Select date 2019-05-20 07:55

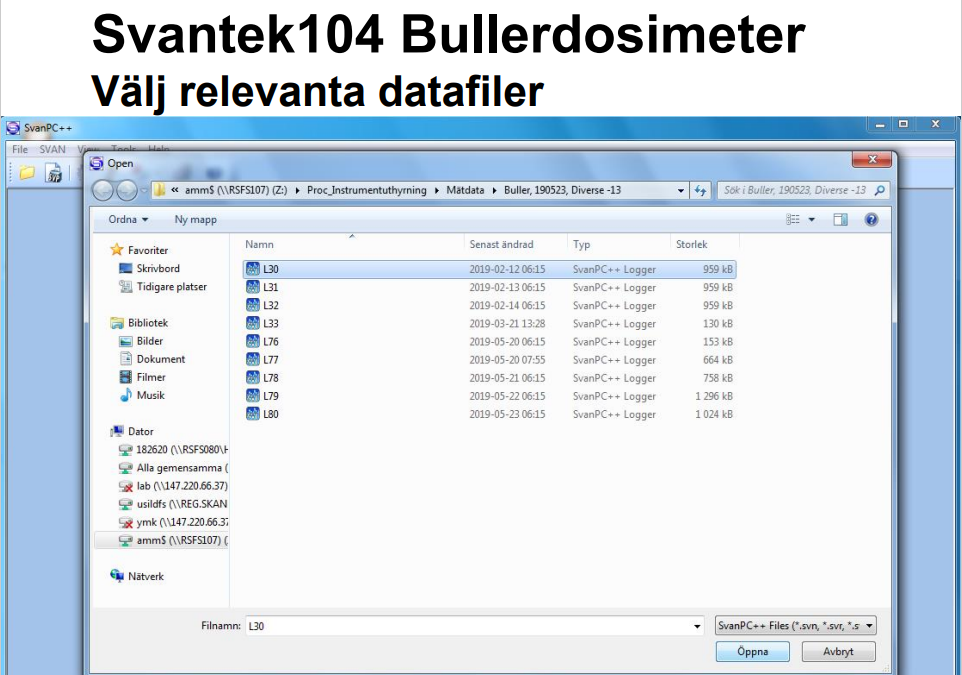507,360
